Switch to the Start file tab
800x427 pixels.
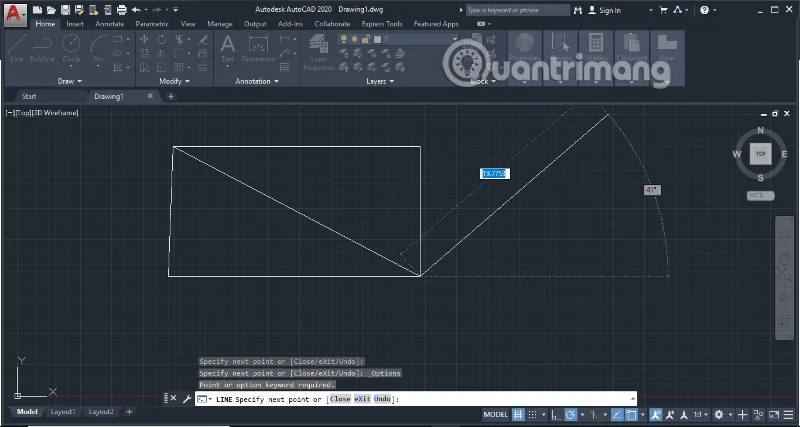tap(29, 96)
